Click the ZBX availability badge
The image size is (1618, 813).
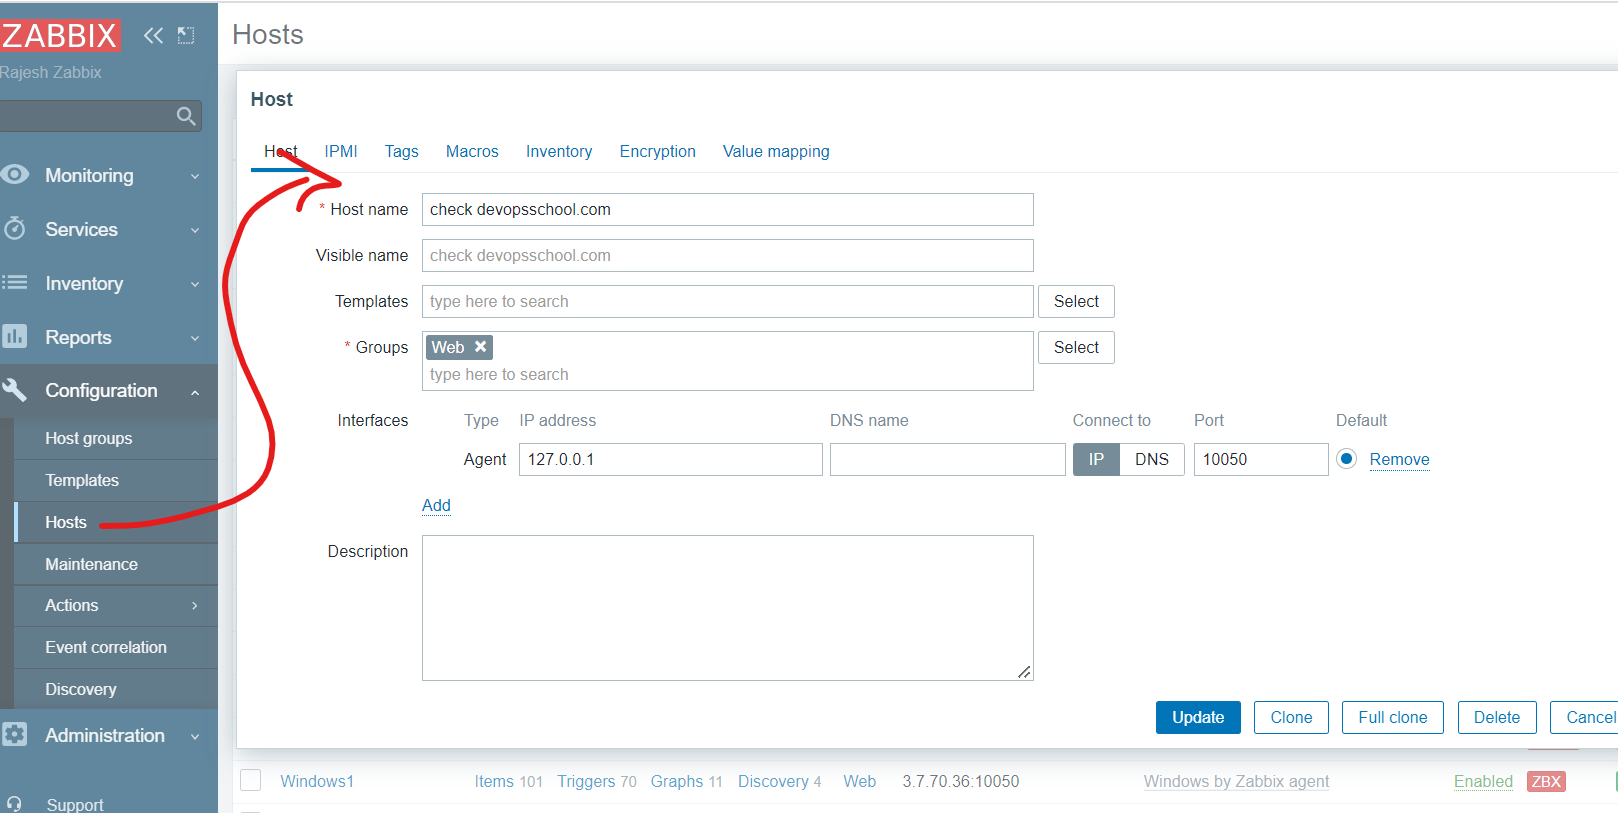(x=1545, y=781)
